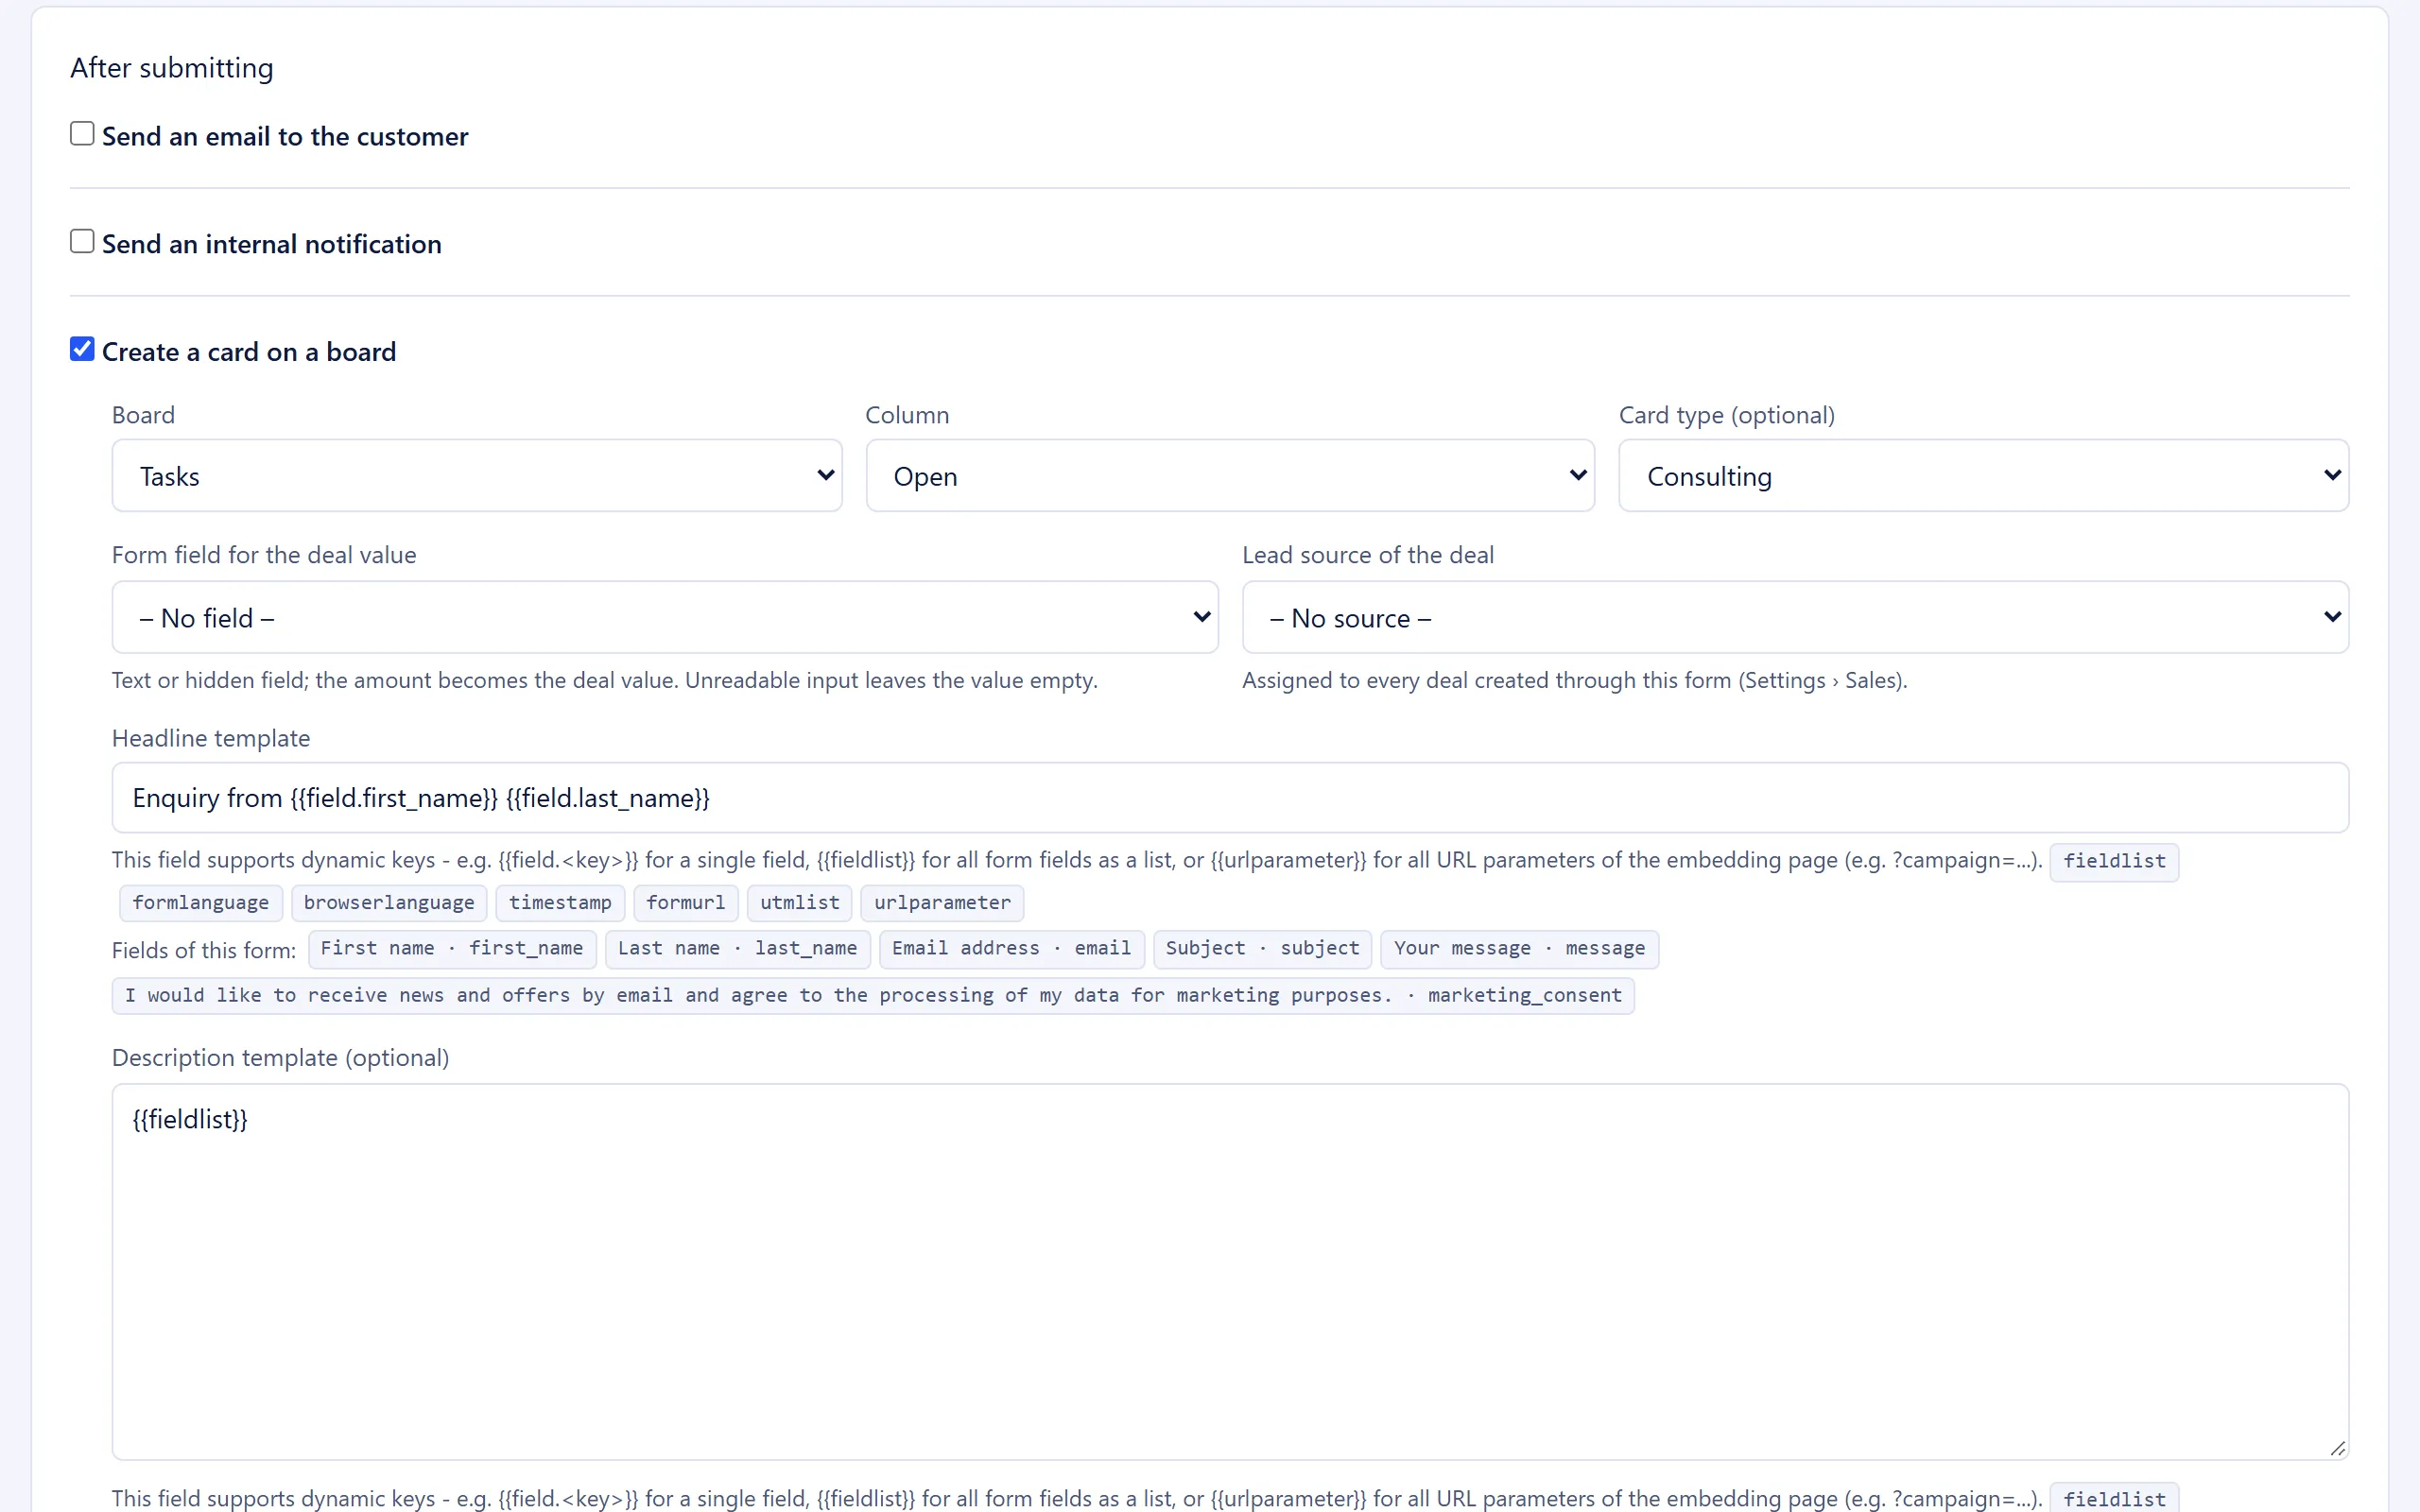Viewport: 2420px width, 1512px height.
Task: Insert the formurl dynamic key
Action: [x=686, y=903]
